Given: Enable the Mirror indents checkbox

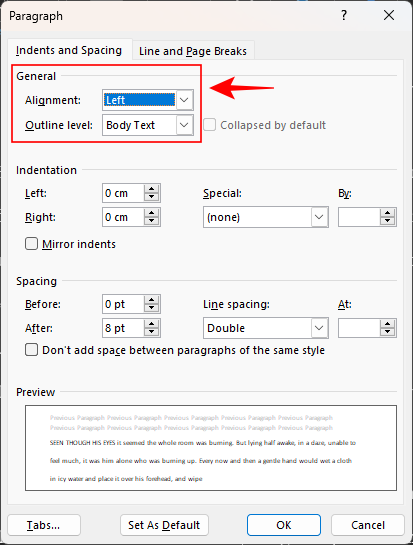Looking at the screenshot, I should (31, 244).
